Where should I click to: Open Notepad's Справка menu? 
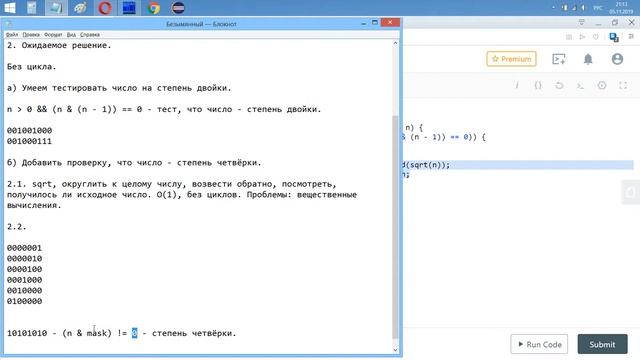pyautogui.click(x=90, y=35)
